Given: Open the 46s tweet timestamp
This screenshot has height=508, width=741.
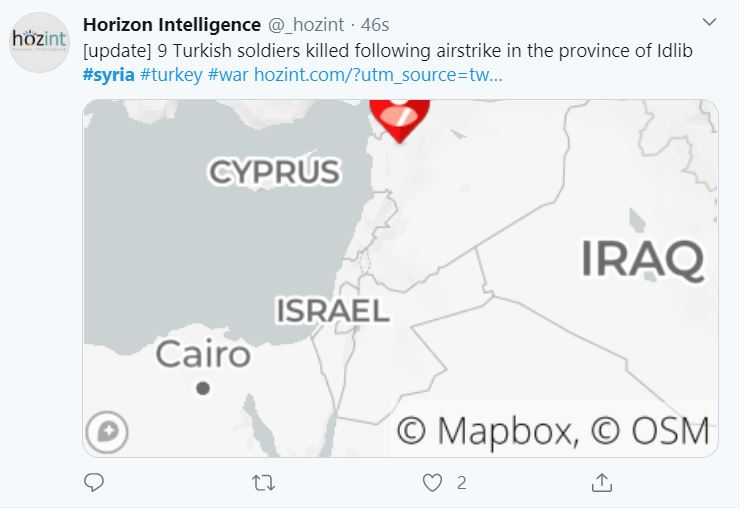Looking at the screenshot, I should click(x=375, y=25).
